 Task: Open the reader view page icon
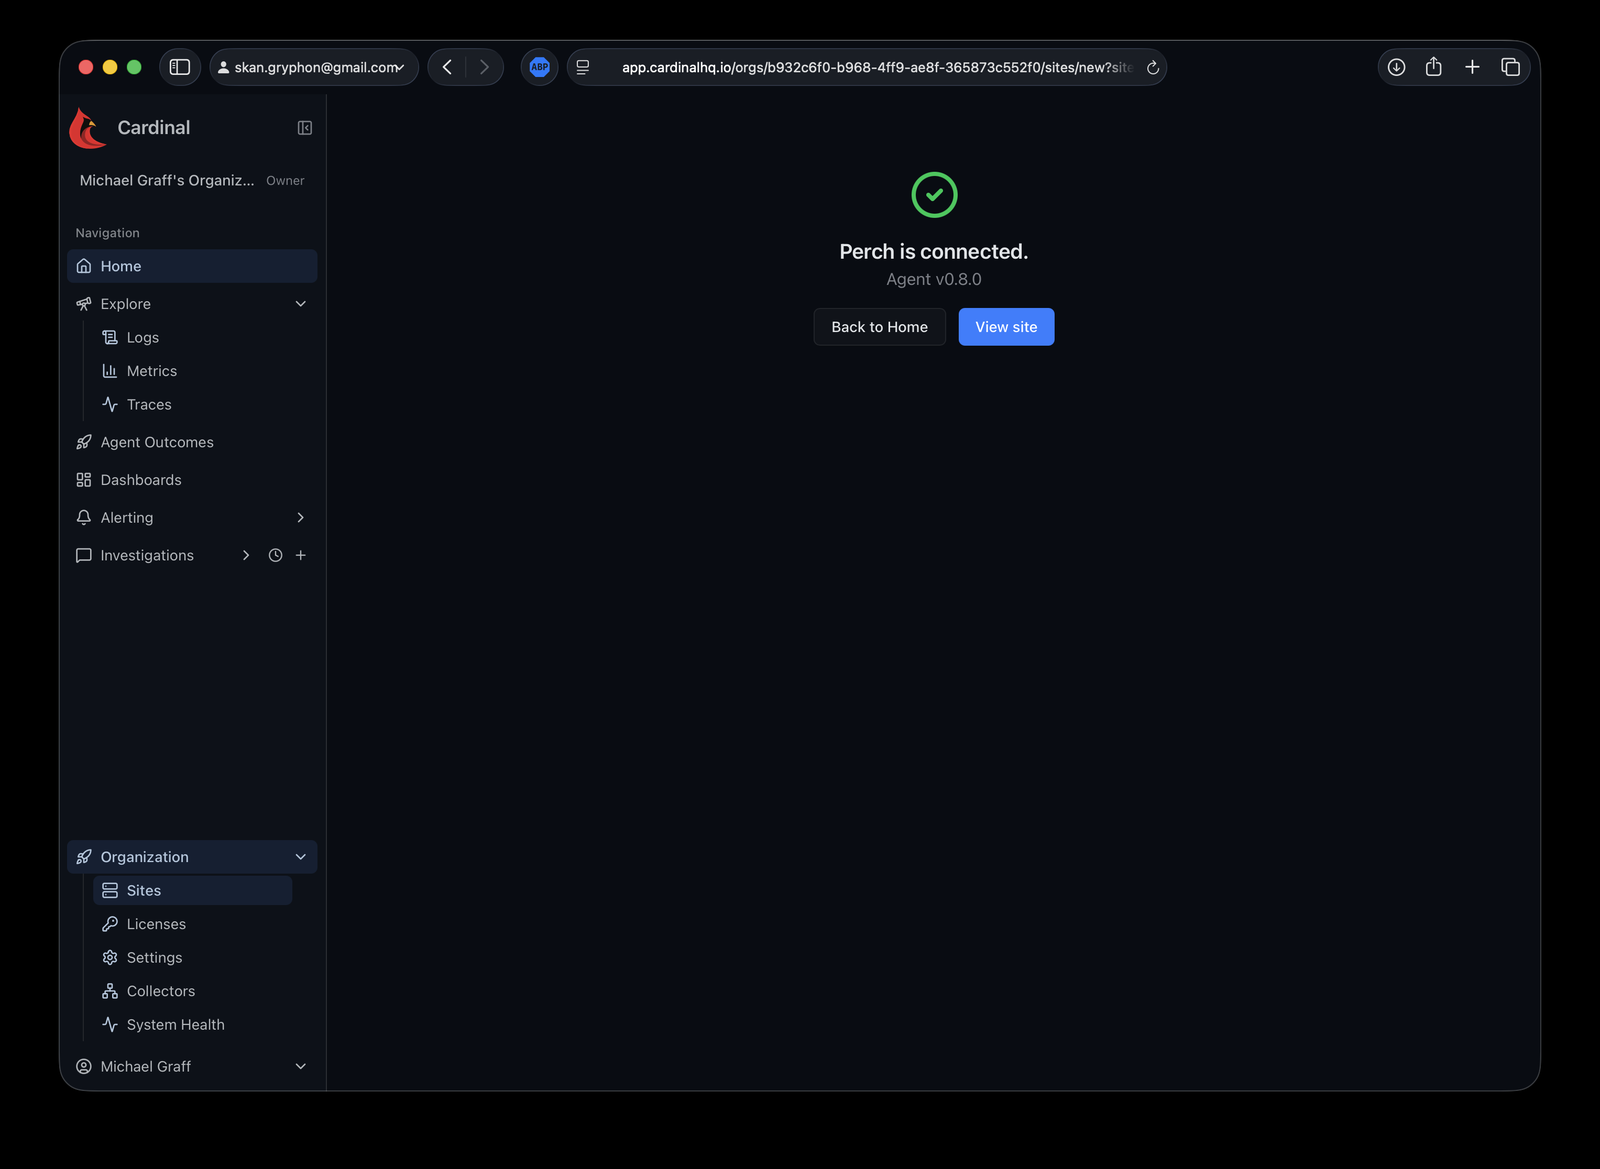pyautogui.click(x=583, y=67)
